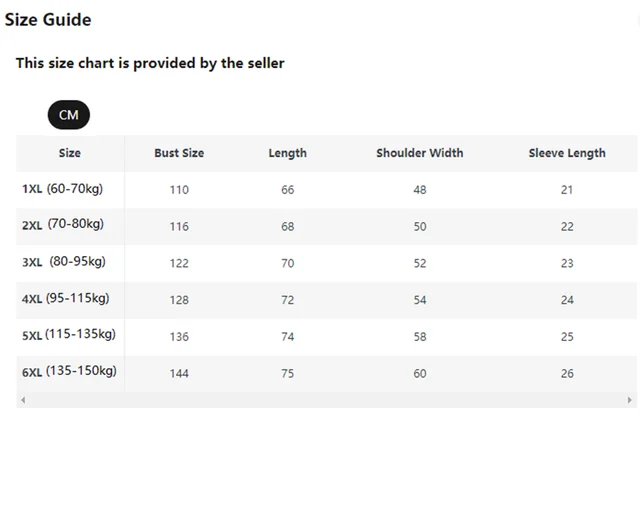This screenshot has width=640, height=519.
Task: Click the Length column header
Action: click(x=287, y=153)
